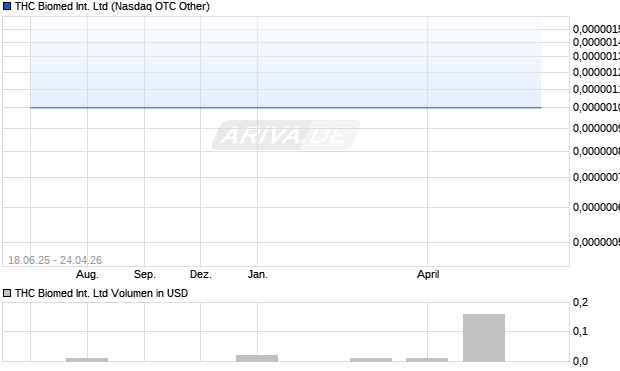
Task: Click the volume bar at the April gridline
Action: 427,360
